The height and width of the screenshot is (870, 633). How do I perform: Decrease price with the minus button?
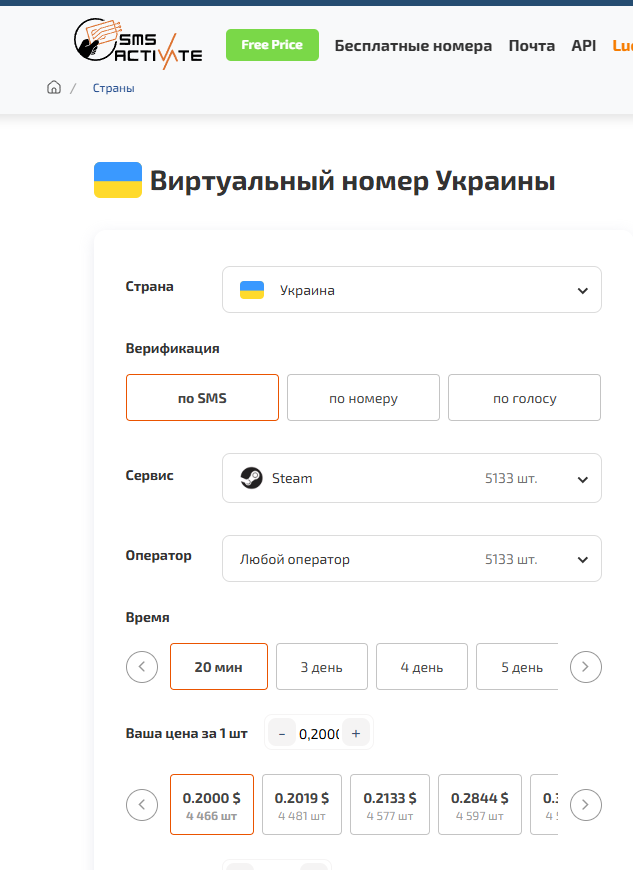pyautogui.click(x=281, y=734)
